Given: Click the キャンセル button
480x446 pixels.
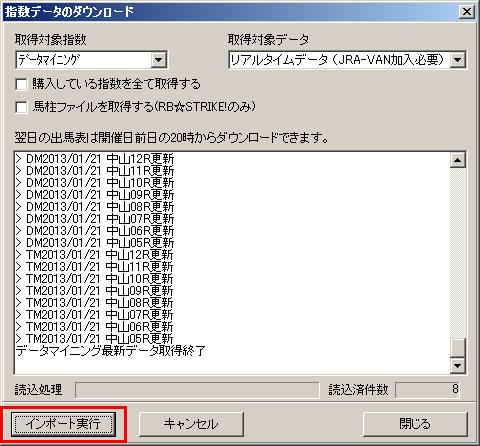Looking at the screenshot, I should point(191,424).
